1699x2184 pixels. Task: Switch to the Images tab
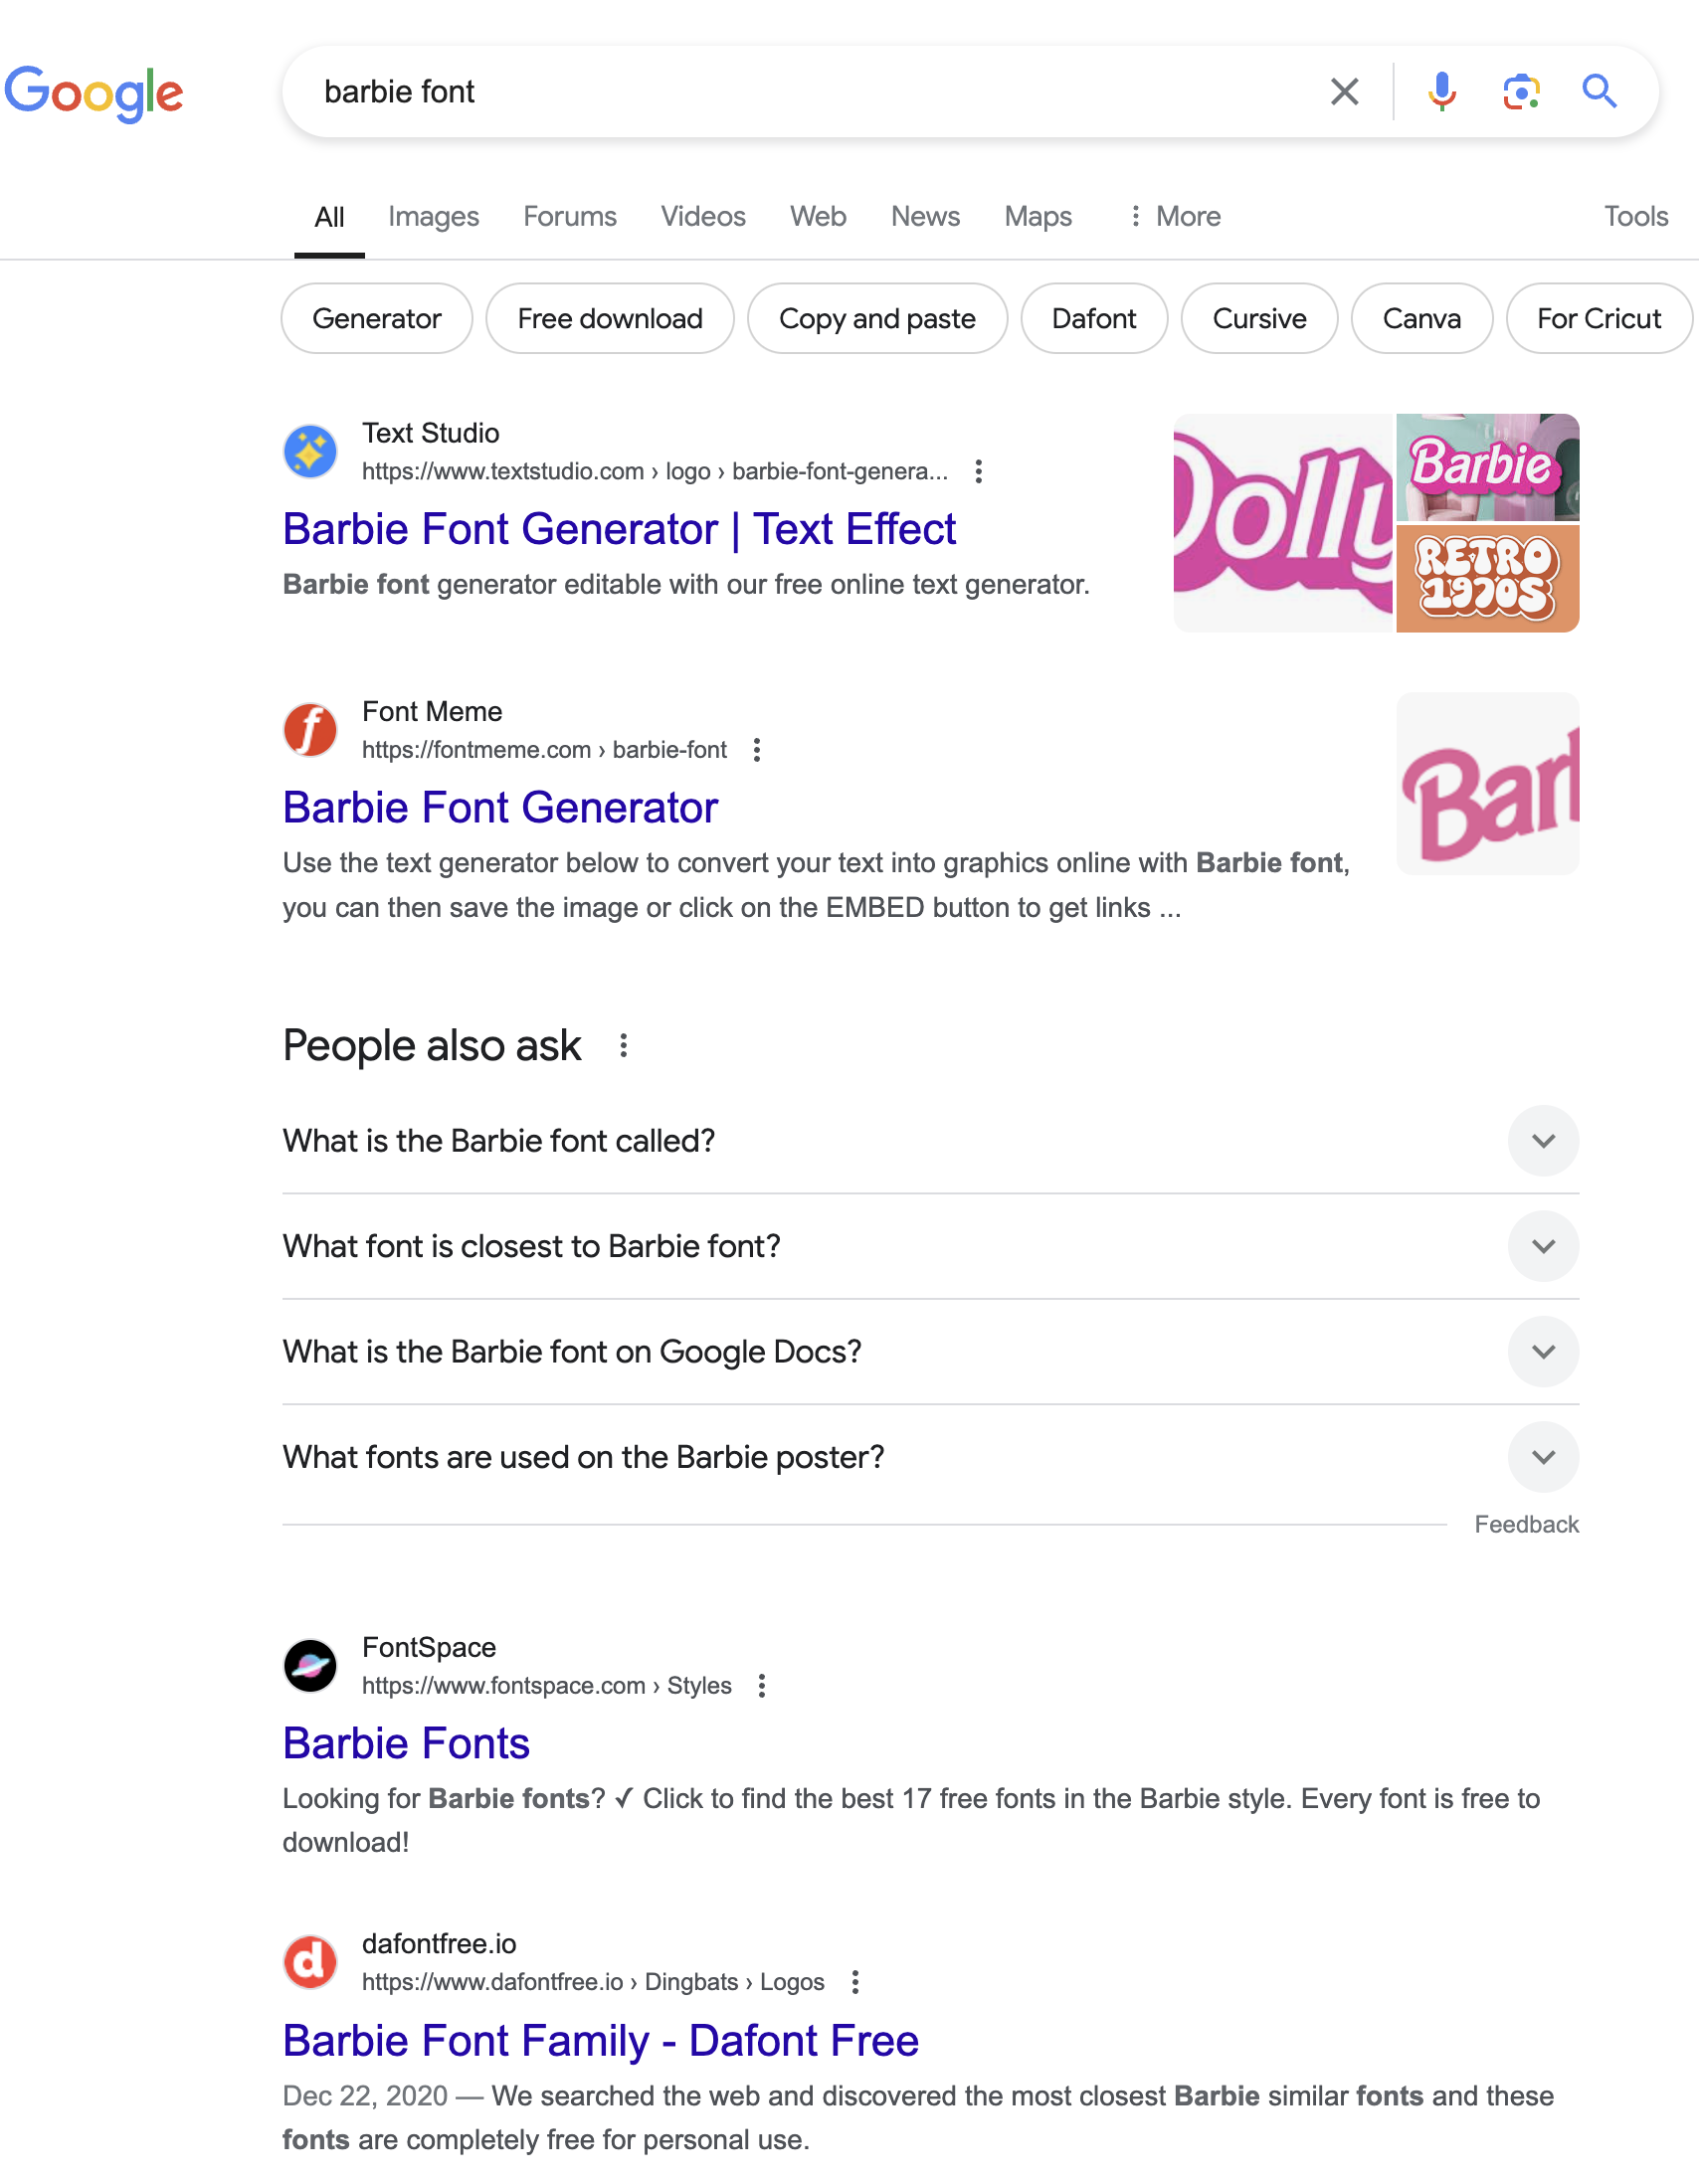click(433, 217)
